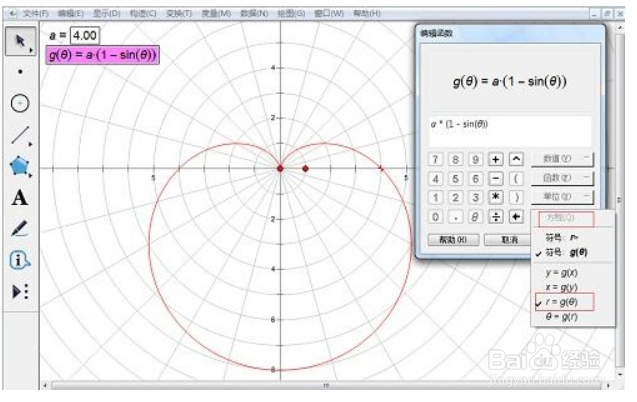Open the 单位(U) units dropdown
637x402 pixels.
[x=562, y=197]
